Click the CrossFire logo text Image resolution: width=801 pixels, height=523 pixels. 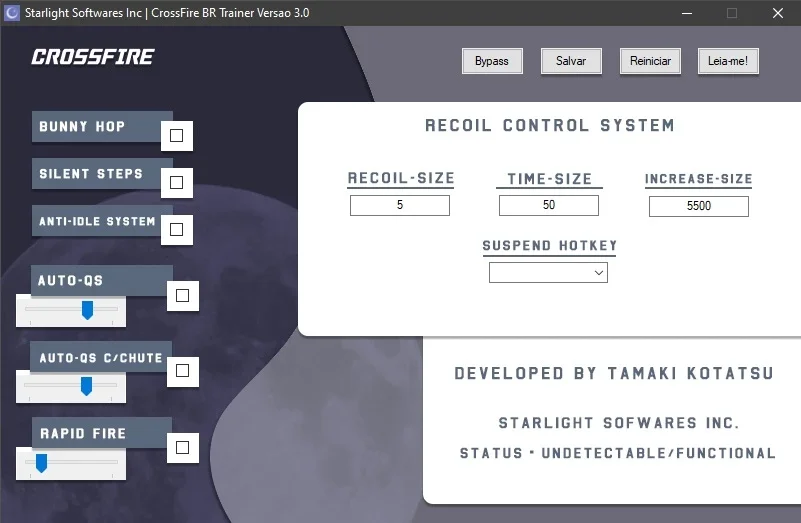[92, 57]
